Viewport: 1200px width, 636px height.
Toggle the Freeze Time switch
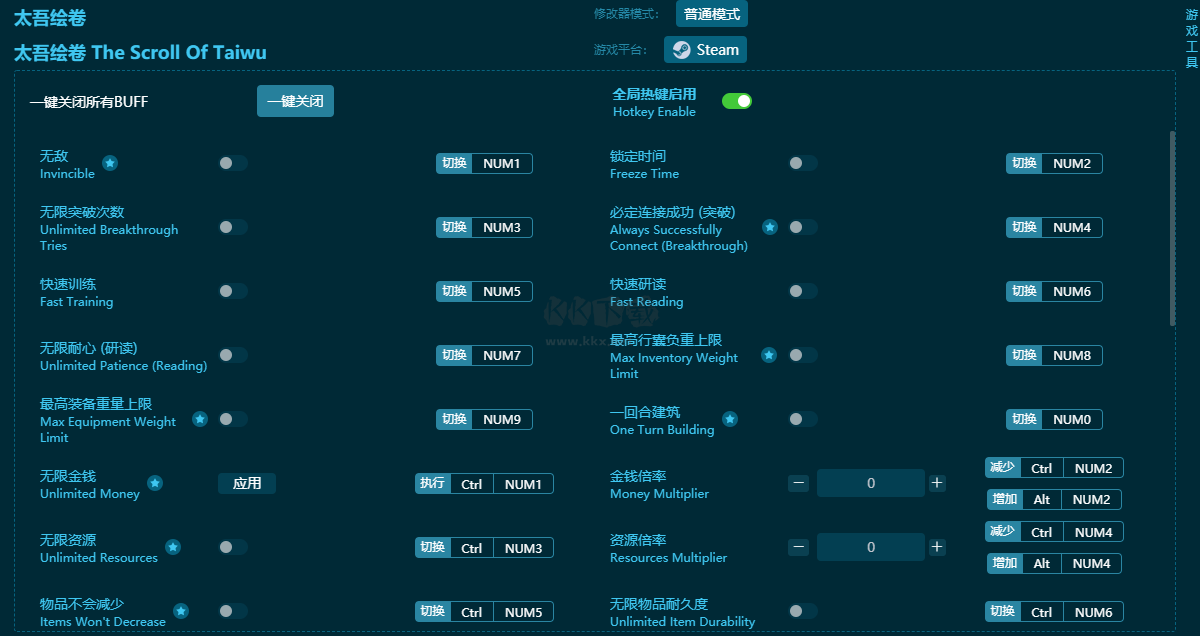(802, 163)
